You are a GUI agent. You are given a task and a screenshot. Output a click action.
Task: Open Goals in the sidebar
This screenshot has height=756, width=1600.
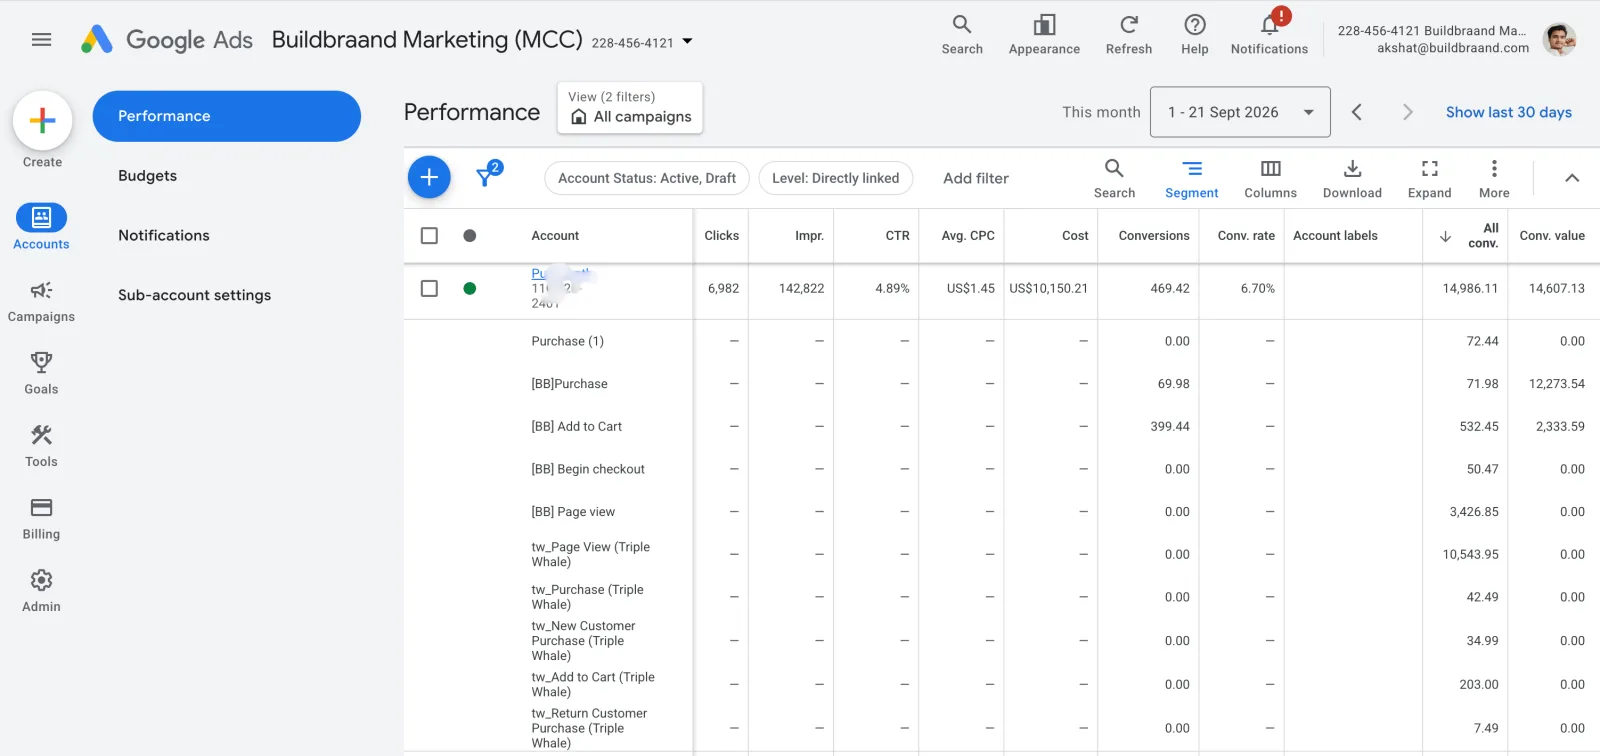[41, 374]
